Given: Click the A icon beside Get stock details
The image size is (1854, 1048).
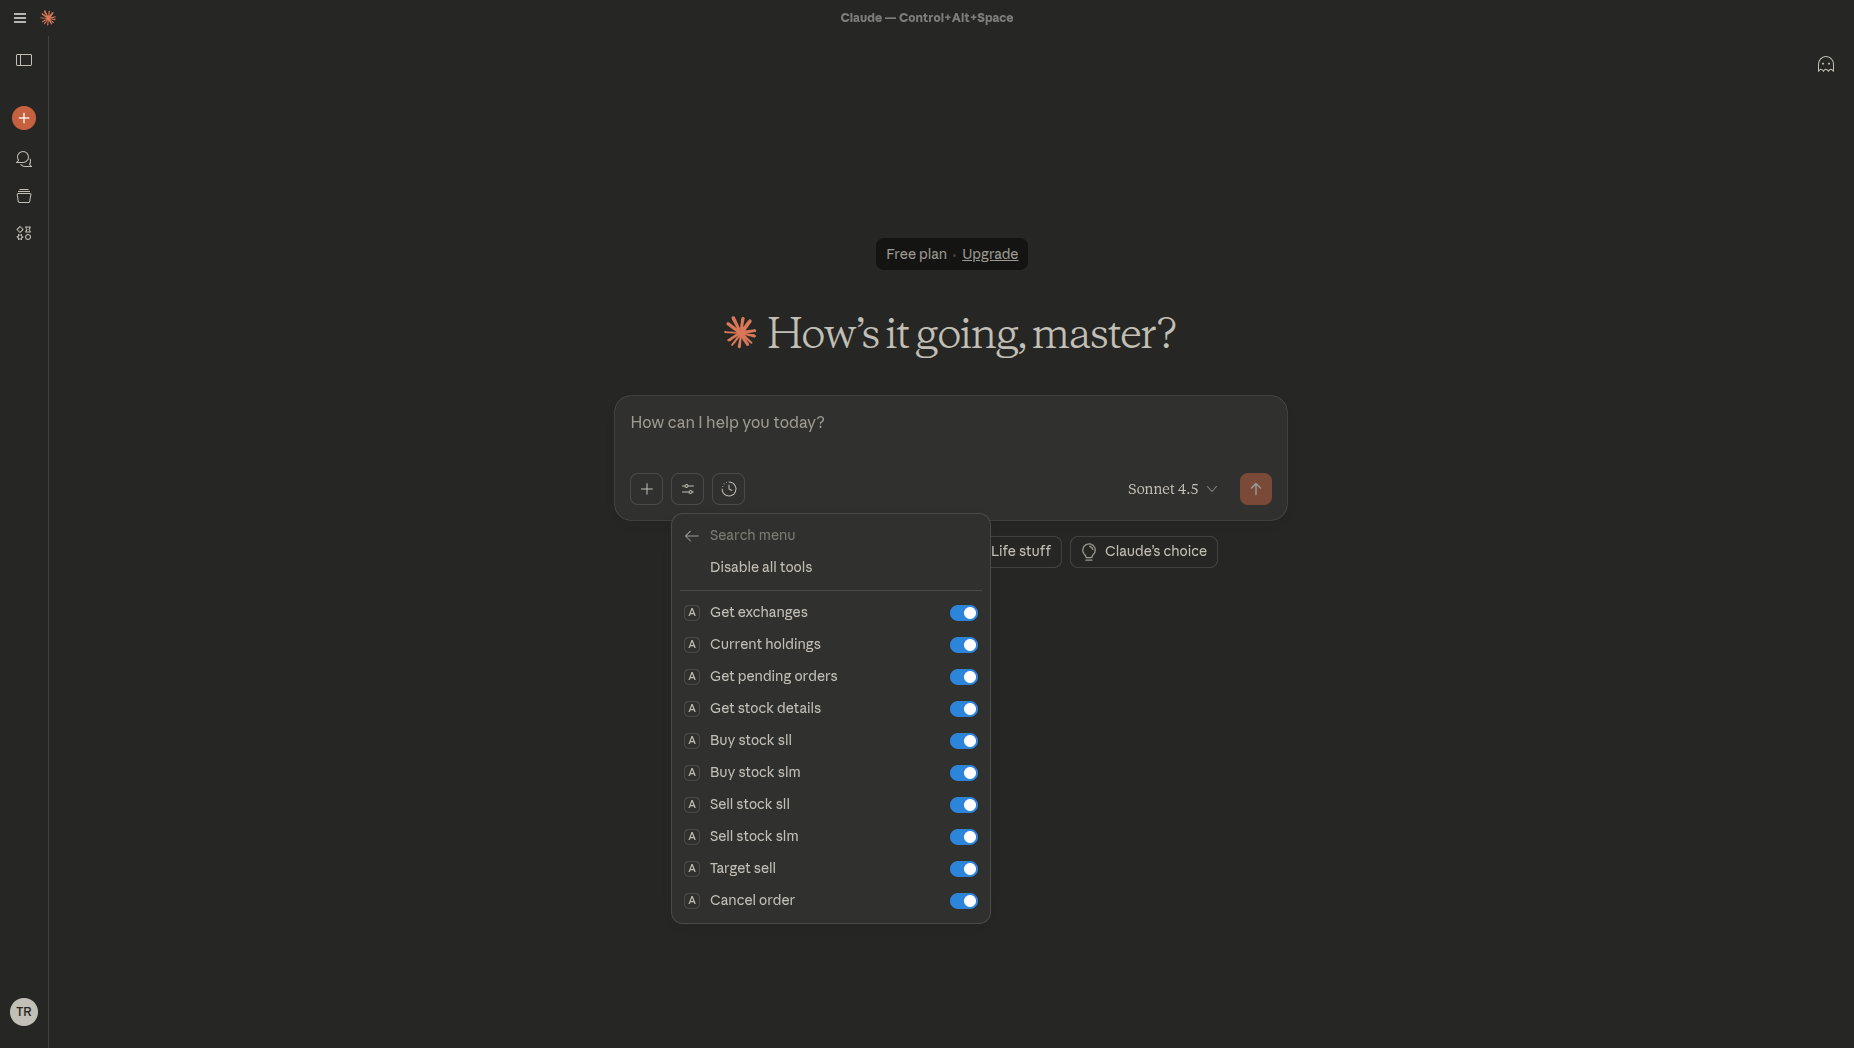Looking at the screenshot, I should [x=691, y=709].
